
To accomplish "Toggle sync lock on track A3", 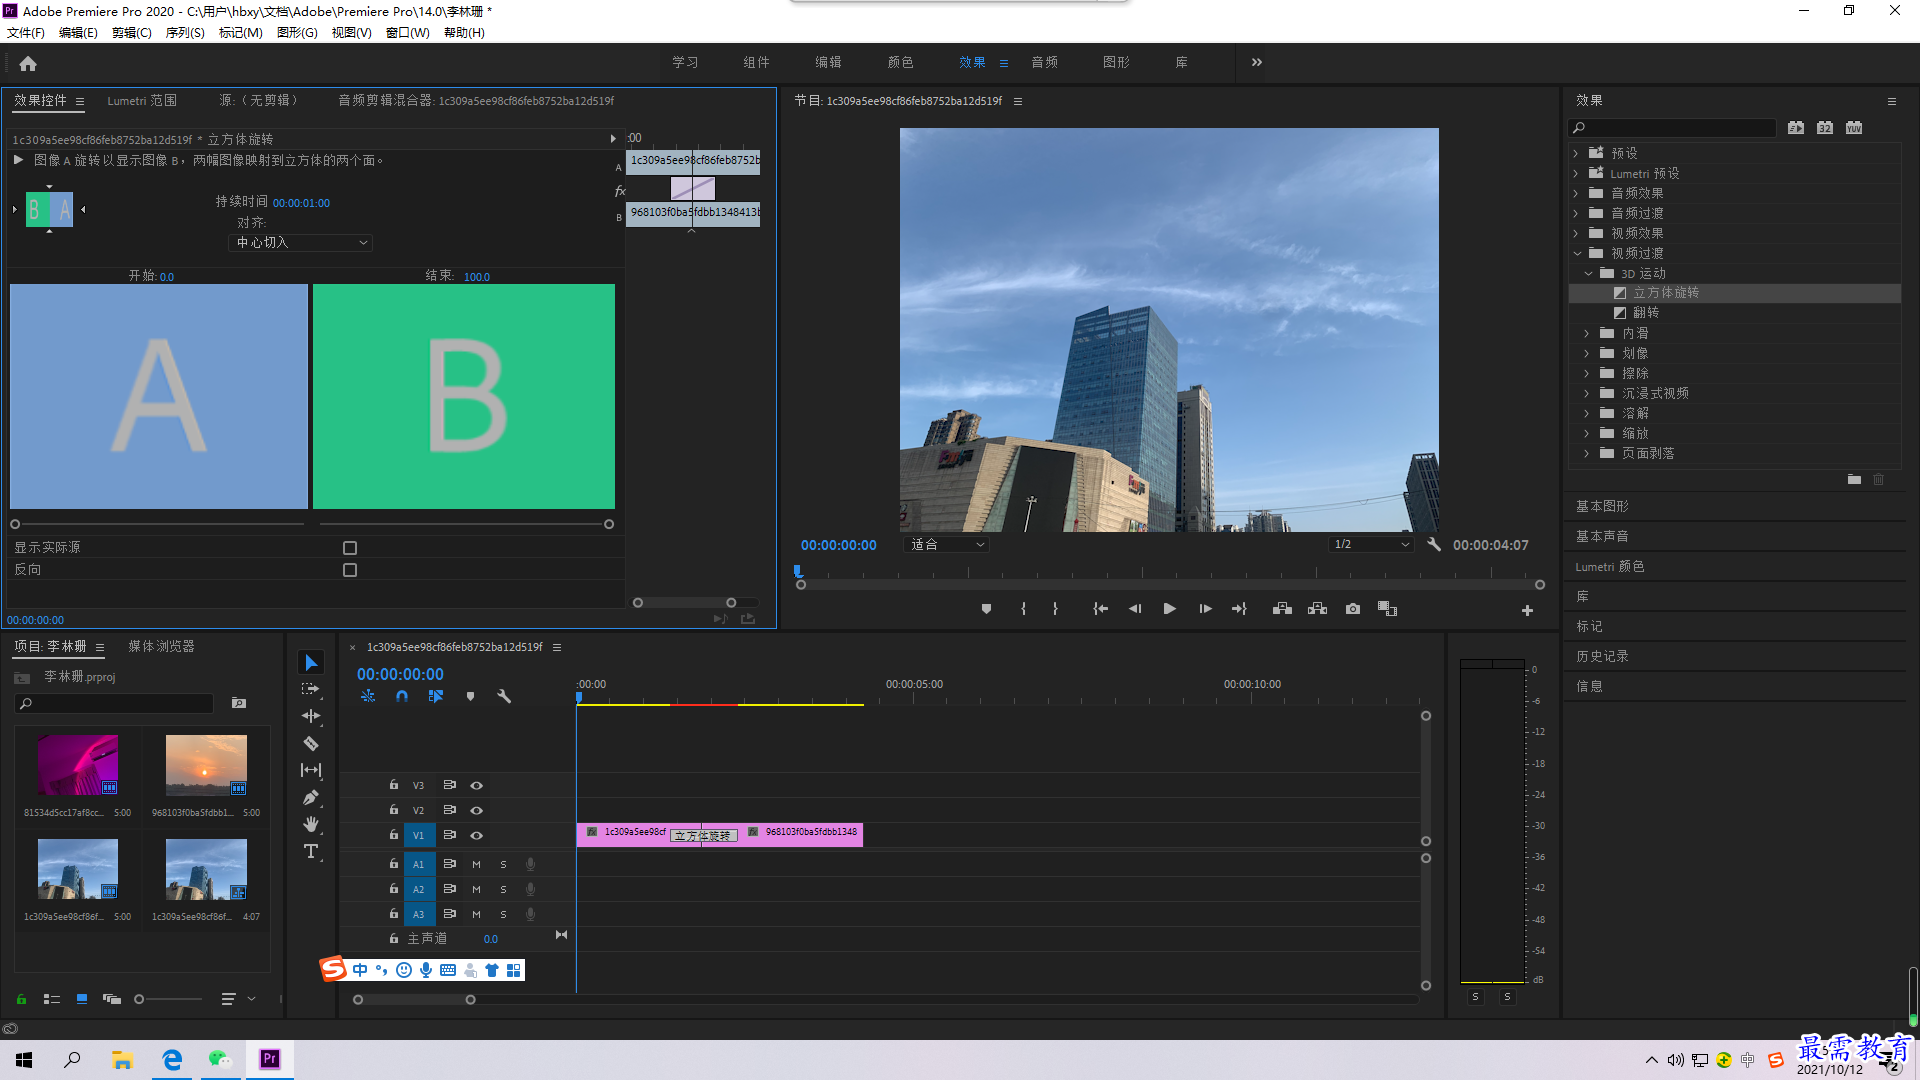I will click(x=450, y=914).
